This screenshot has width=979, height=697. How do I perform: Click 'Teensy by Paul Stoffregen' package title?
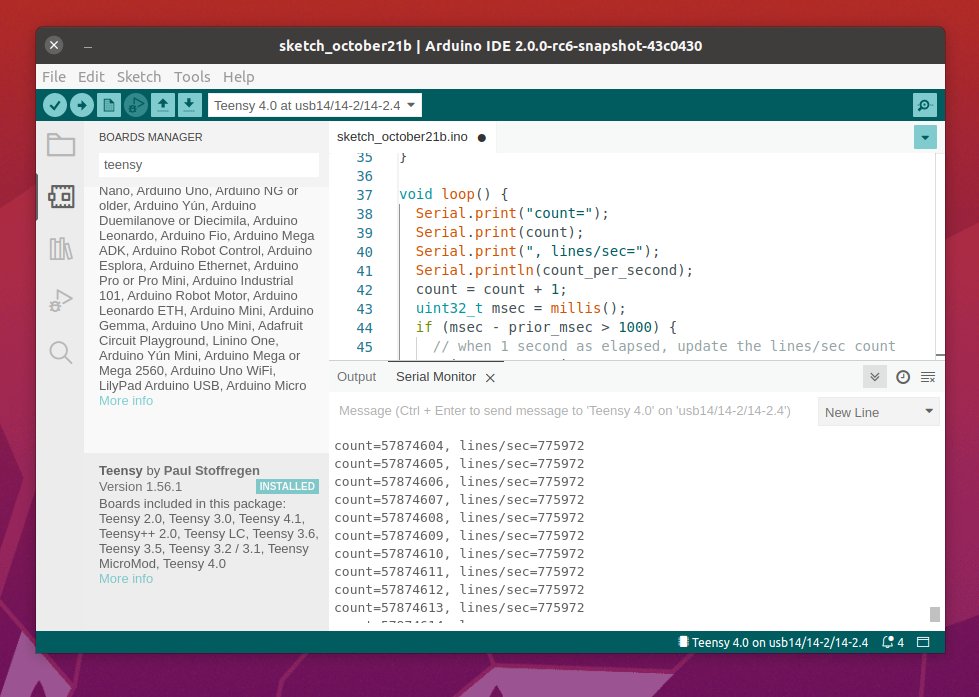coord(179,470)
